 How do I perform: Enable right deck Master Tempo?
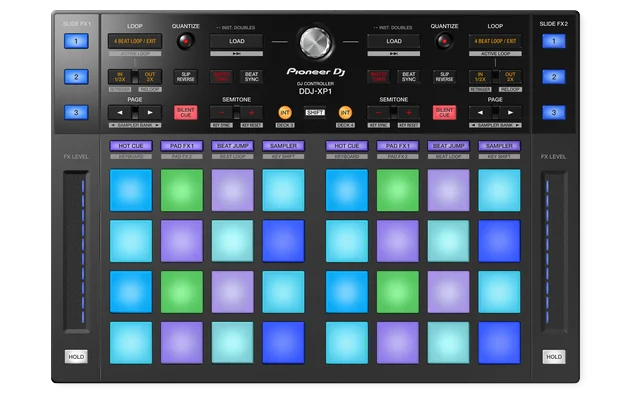pos(378,77)
